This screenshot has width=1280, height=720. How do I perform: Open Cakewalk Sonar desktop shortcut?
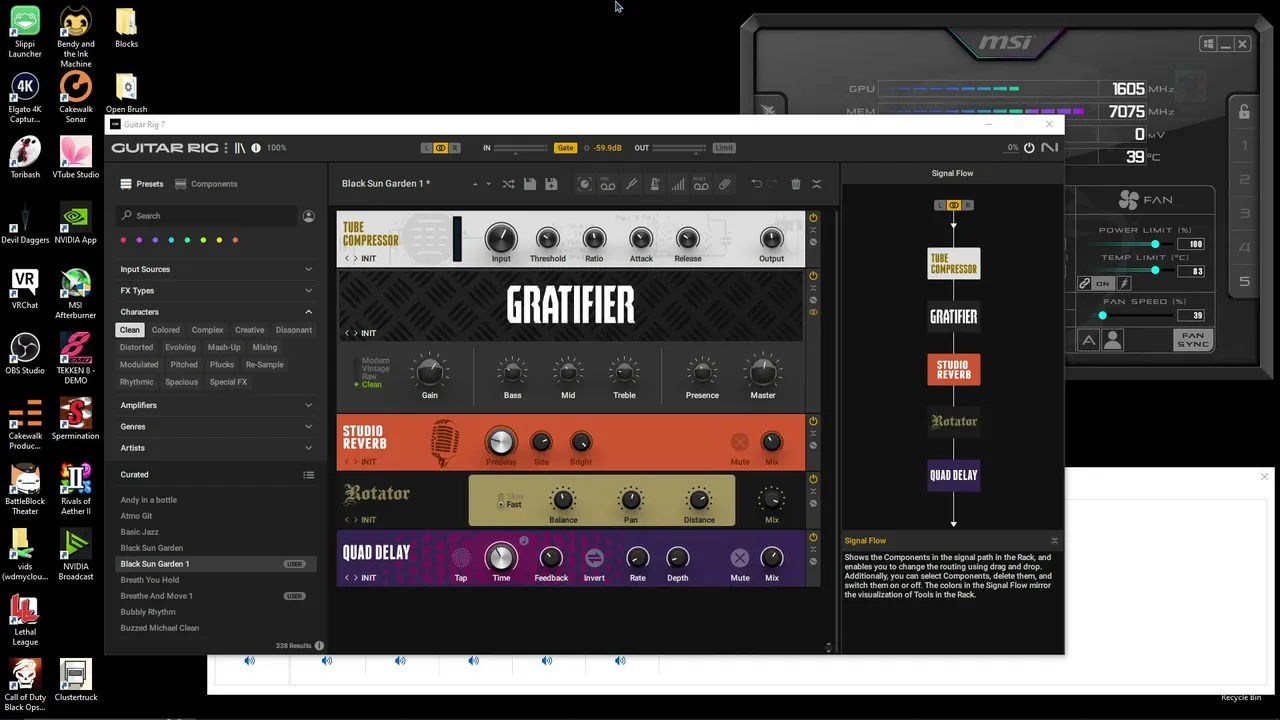pos(76,95)
